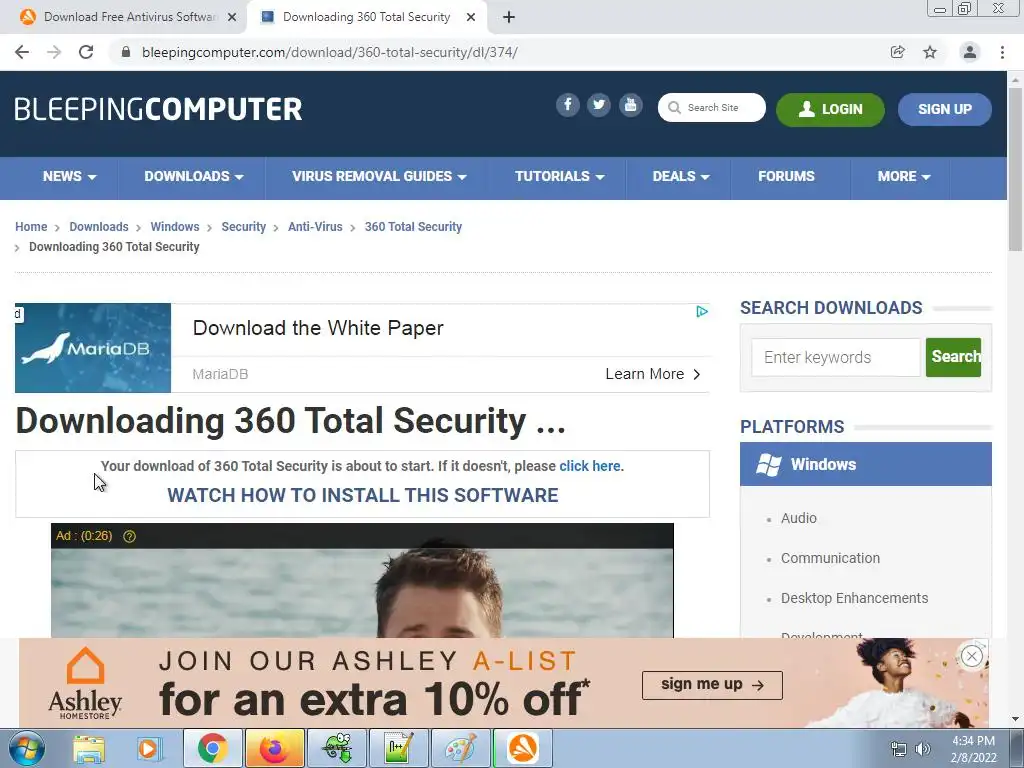1024x768 pixels.
Task: Open Anti-Virus breadcrumb link
Action: pyautogui.click(x=315, y=227)
